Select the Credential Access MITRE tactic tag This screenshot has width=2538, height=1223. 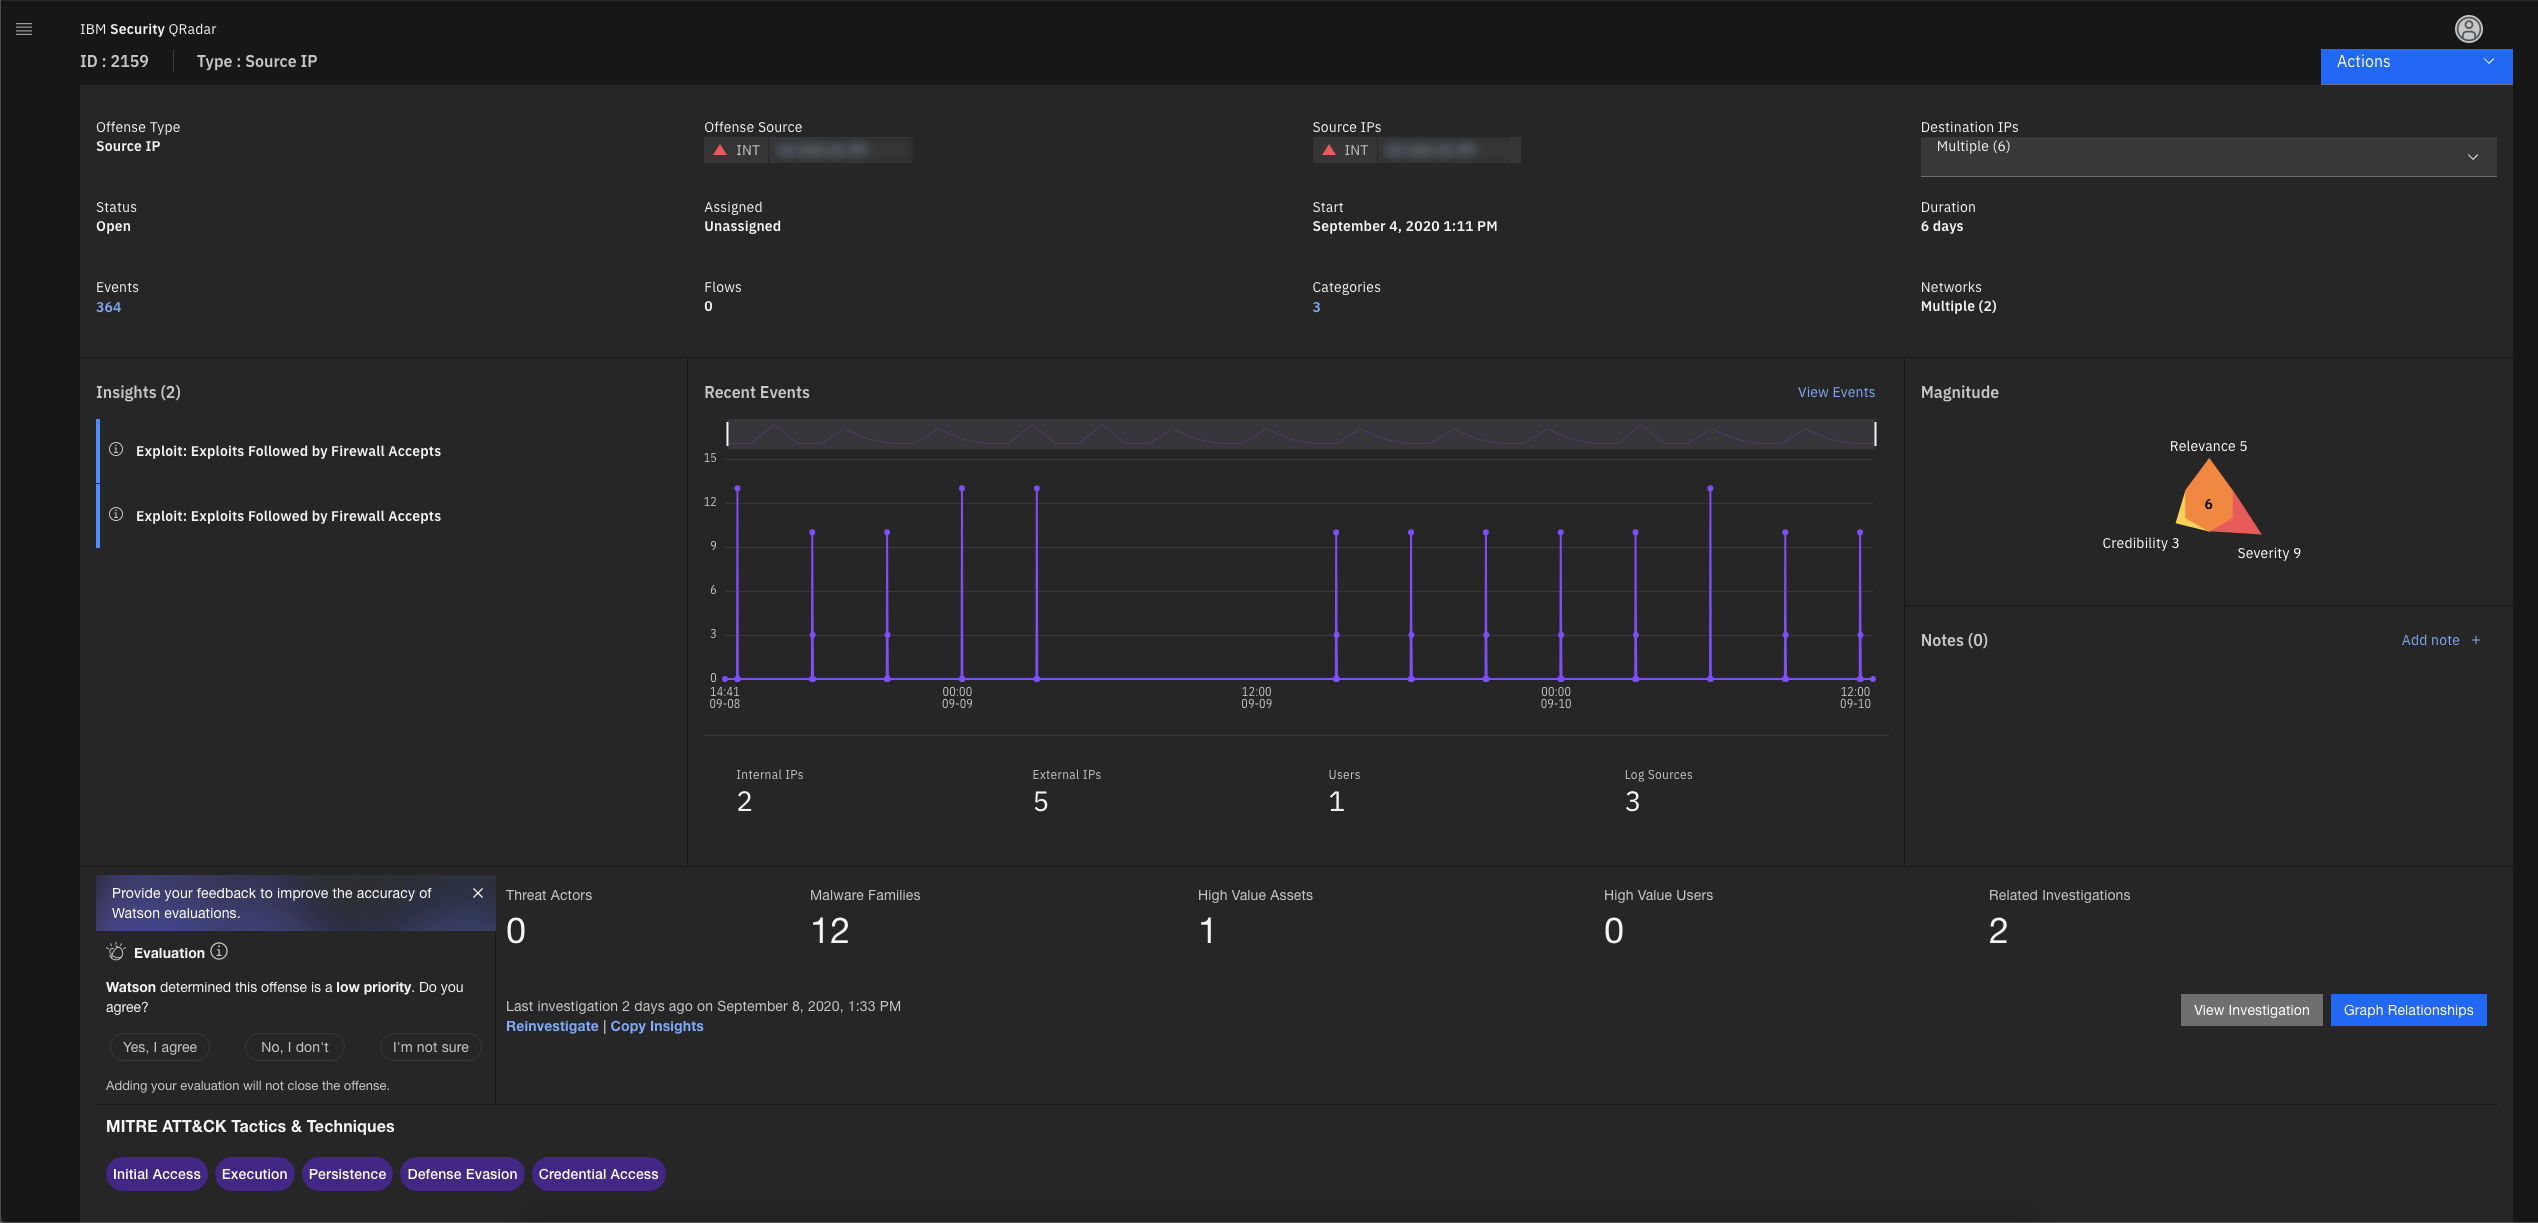[x=598, y=1173]
